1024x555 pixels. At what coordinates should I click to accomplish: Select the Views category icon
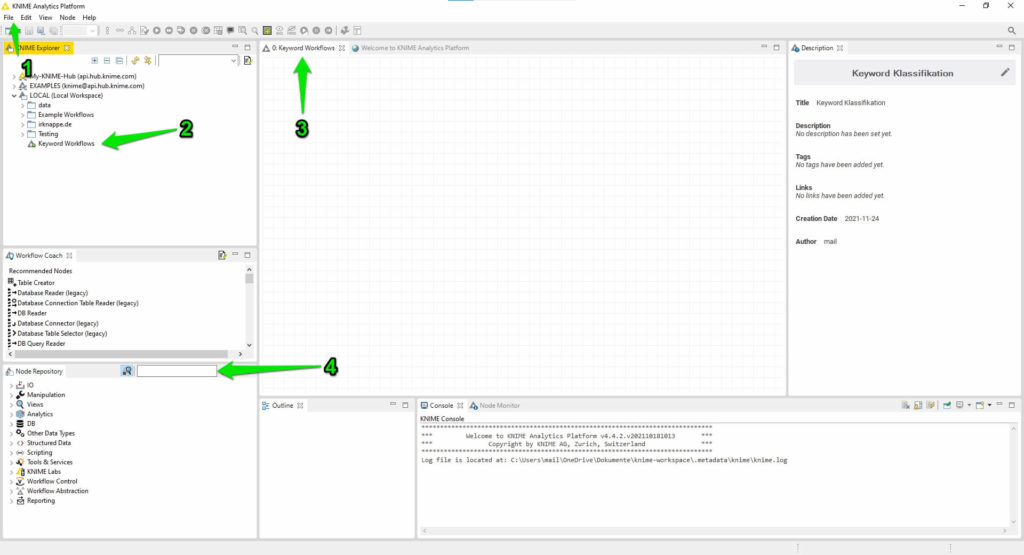[20, 405]
